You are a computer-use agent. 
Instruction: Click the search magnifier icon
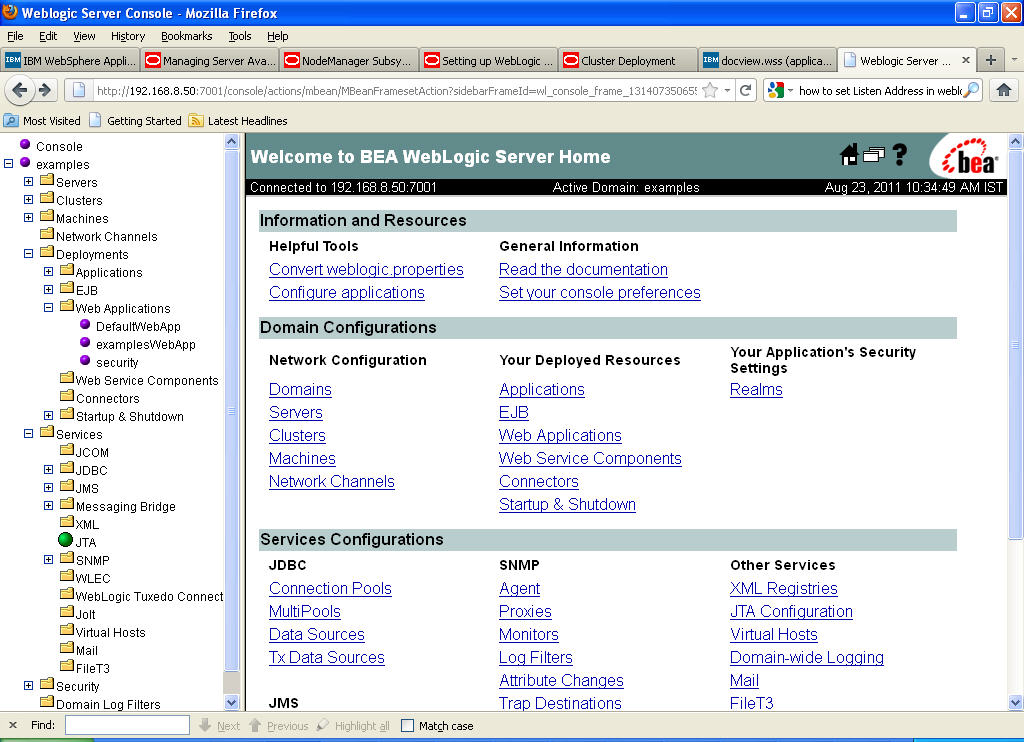pos(972,90)
